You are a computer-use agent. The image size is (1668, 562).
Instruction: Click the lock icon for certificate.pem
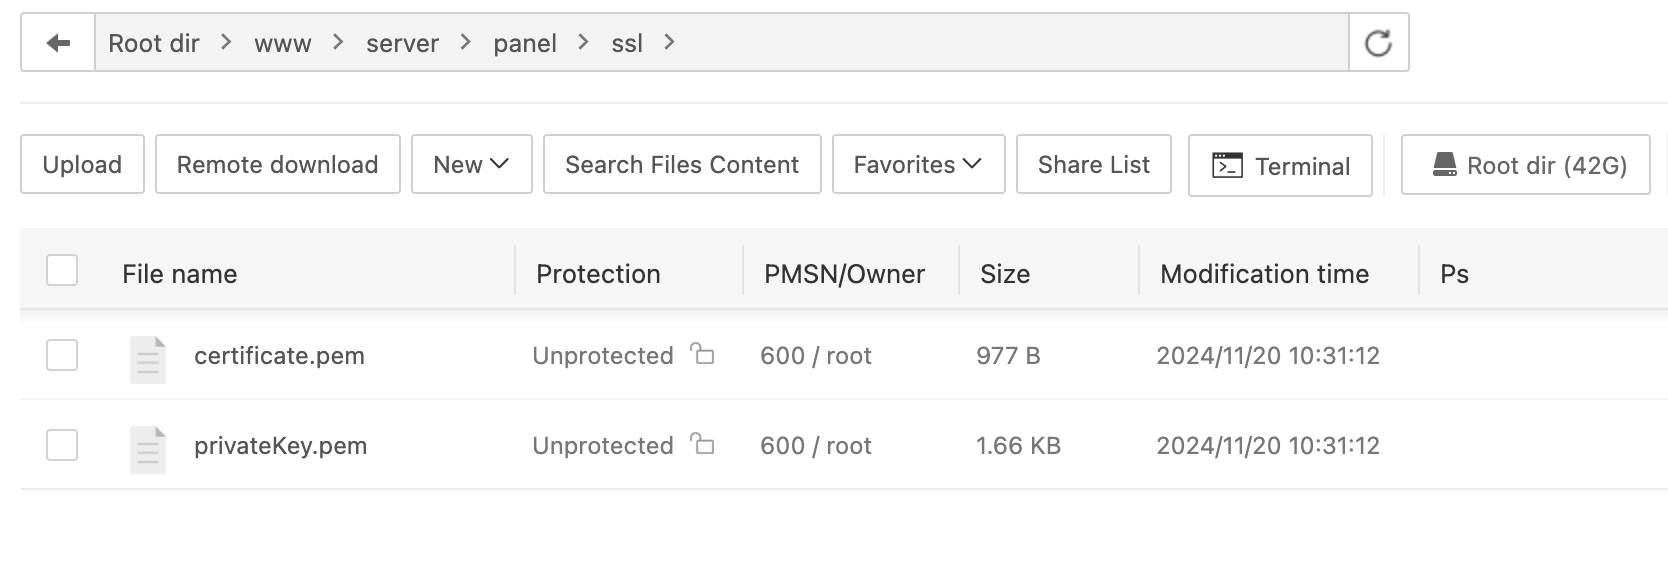703,354
